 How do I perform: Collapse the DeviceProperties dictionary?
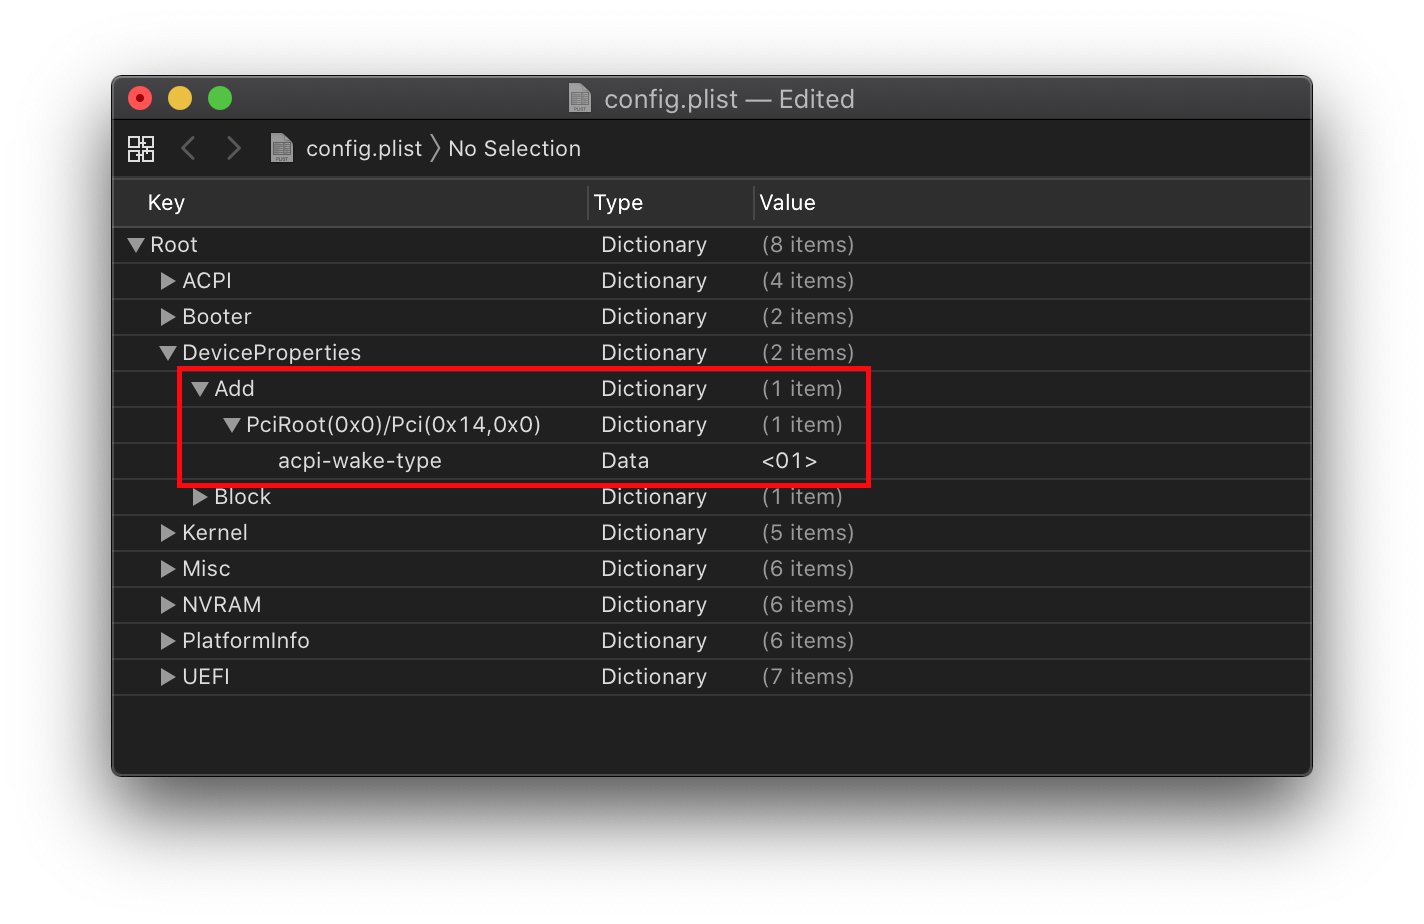(x=168, y=353)
